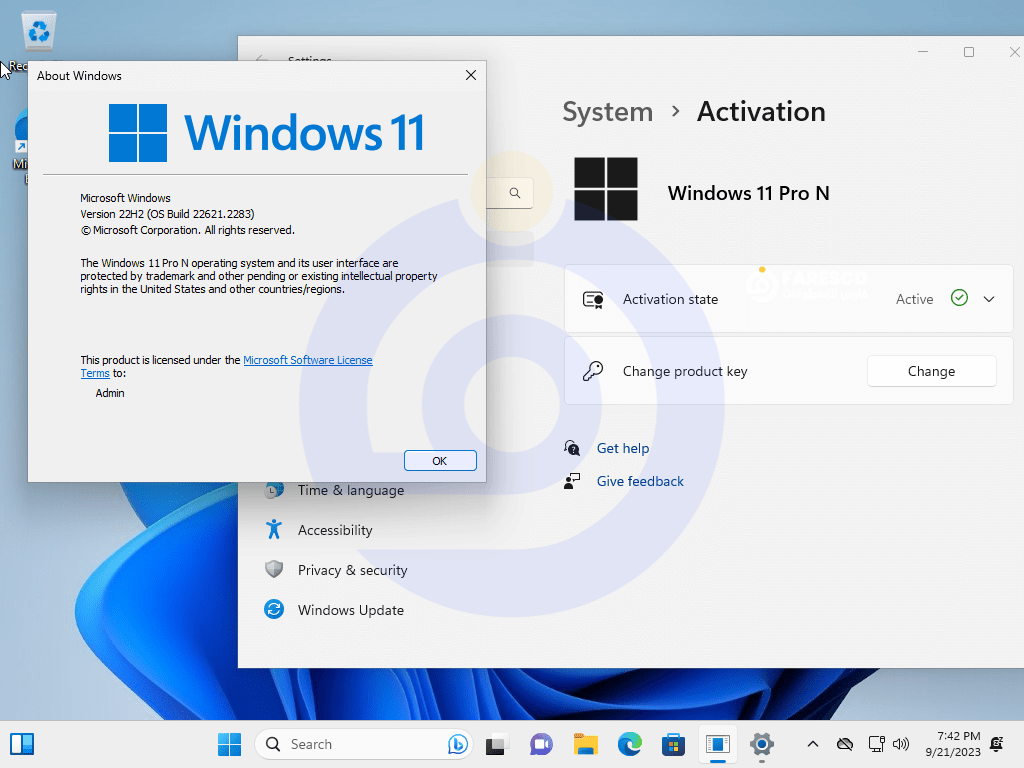Open the clock showing 7:42 PM

tap(953, 744)
